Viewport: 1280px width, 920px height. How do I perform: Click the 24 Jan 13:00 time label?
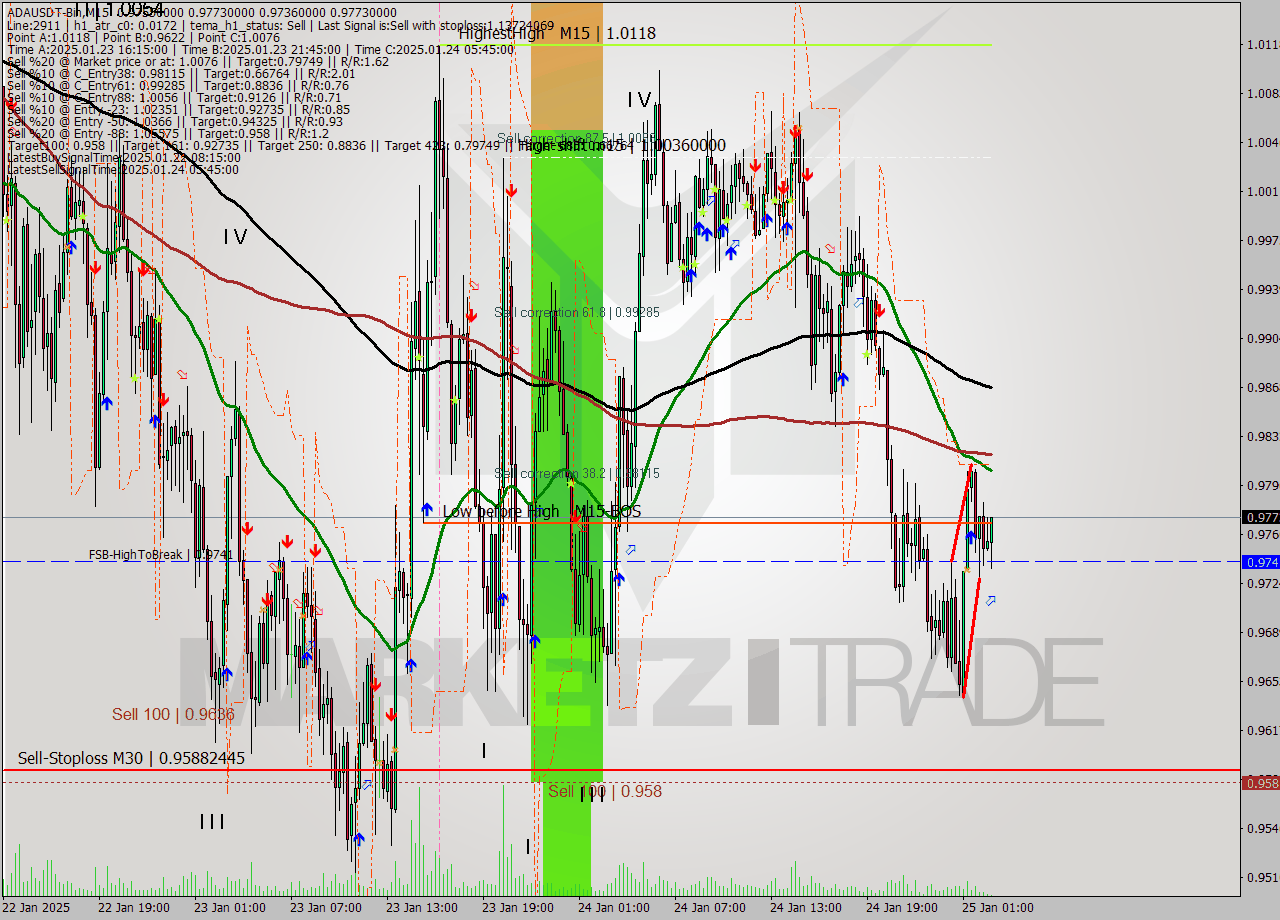coord(805,908)
